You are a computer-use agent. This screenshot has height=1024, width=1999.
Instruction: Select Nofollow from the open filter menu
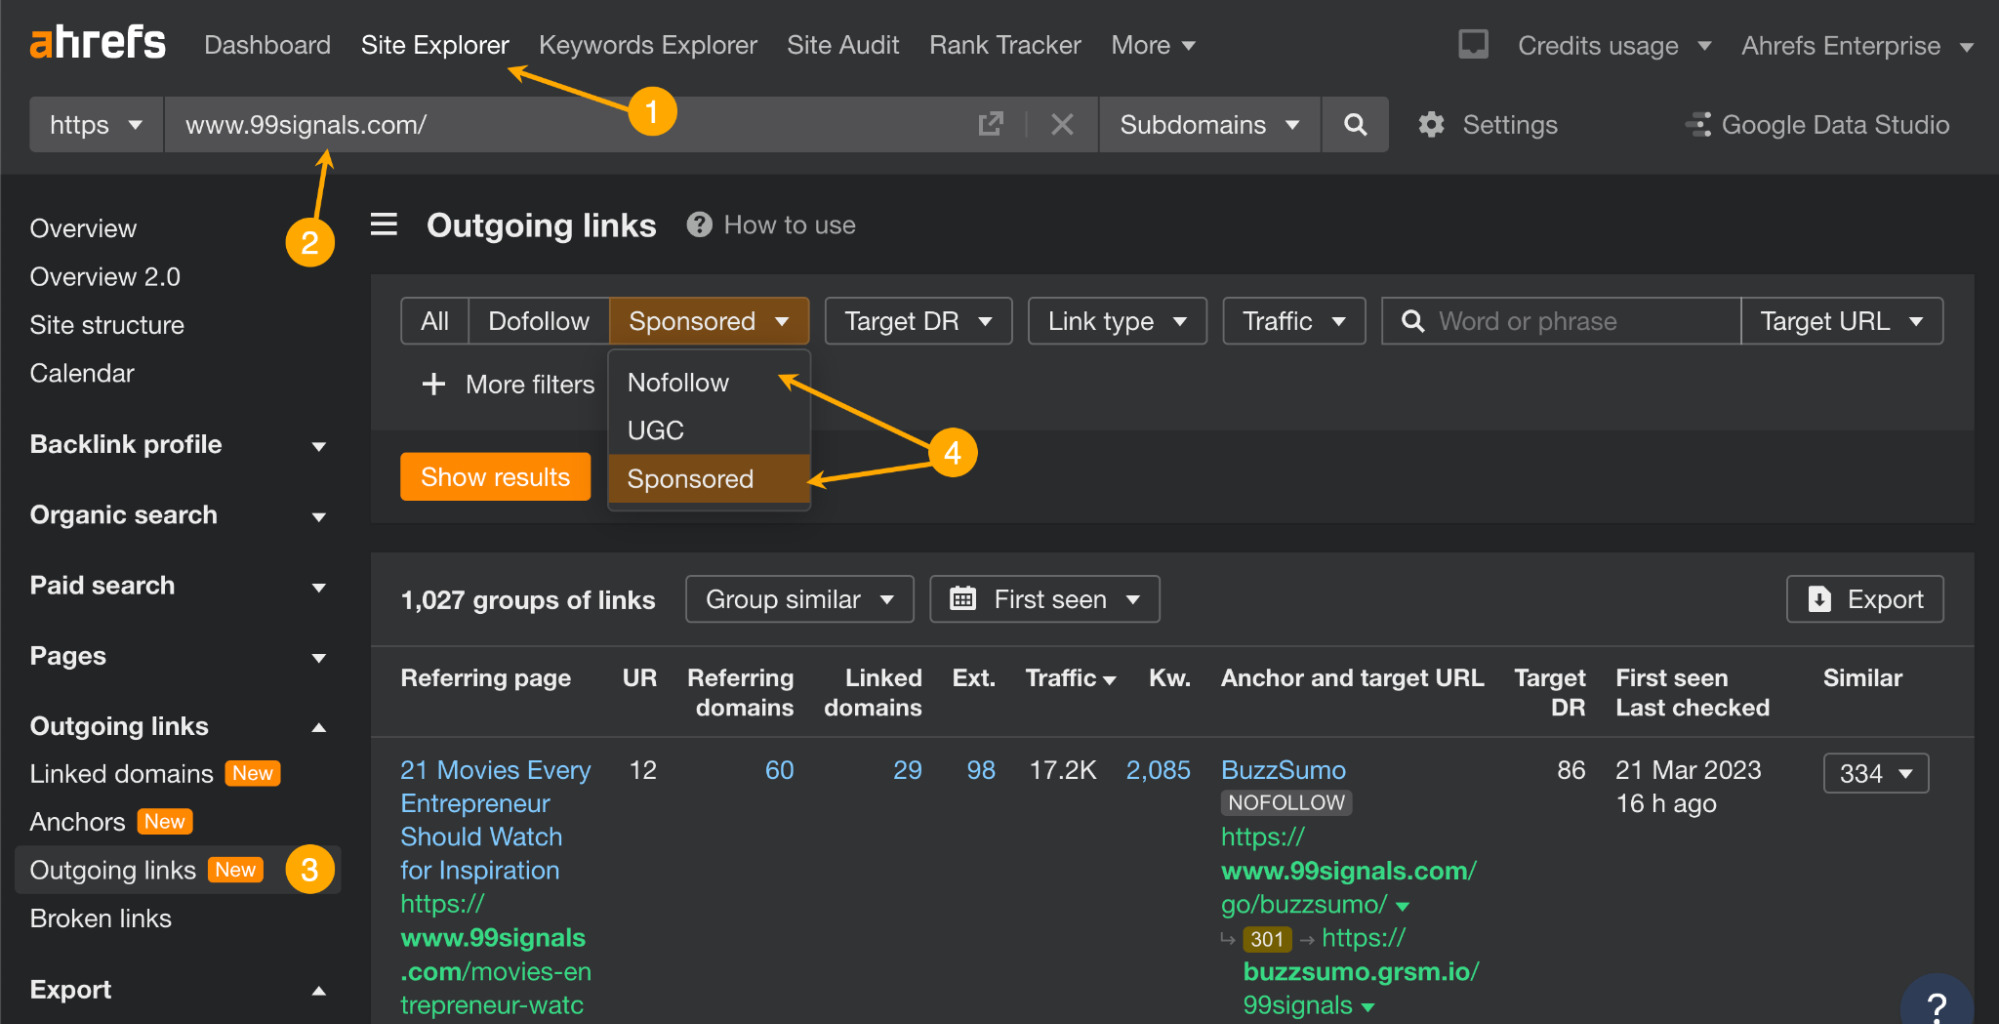tap(677, 382)
